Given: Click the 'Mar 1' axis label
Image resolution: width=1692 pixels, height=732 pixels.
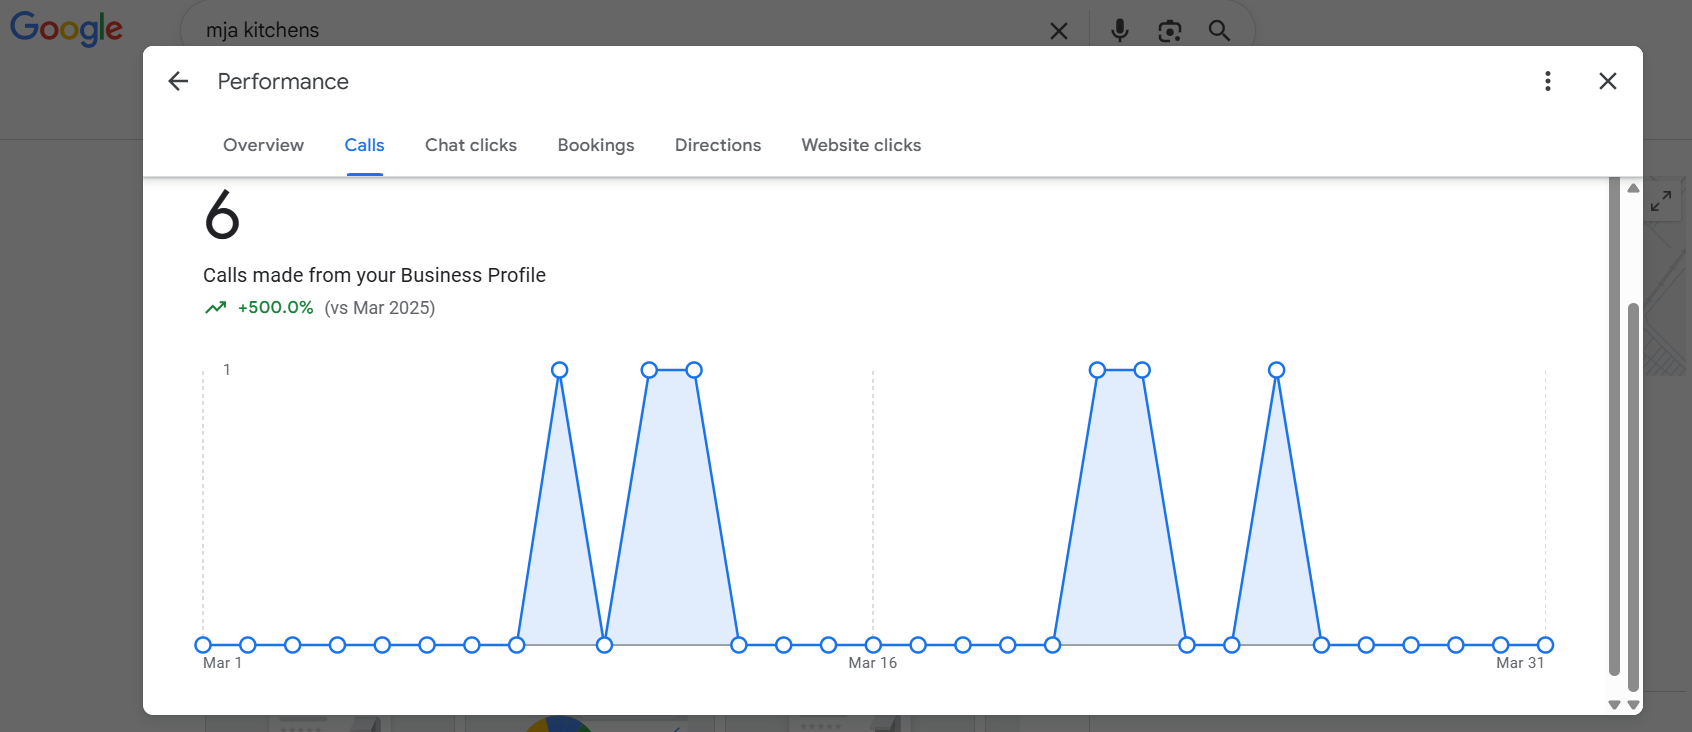Looking at the screenshot, I should (222, 663).
